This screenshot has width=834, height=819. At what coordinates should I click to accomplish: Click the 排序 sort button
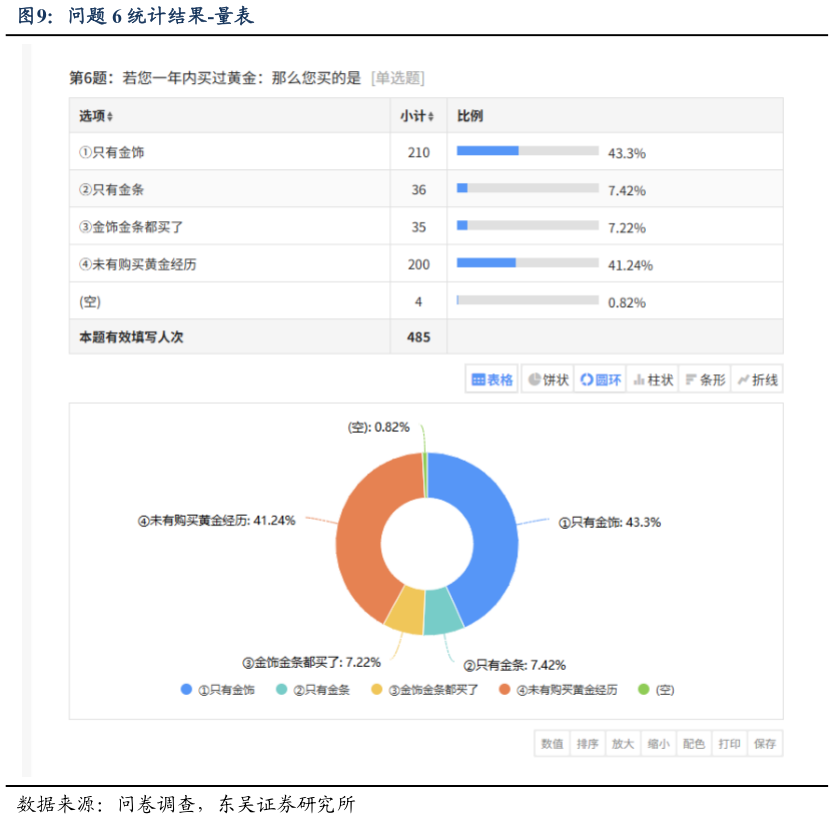pyautogui.click(x=587, y=743)
